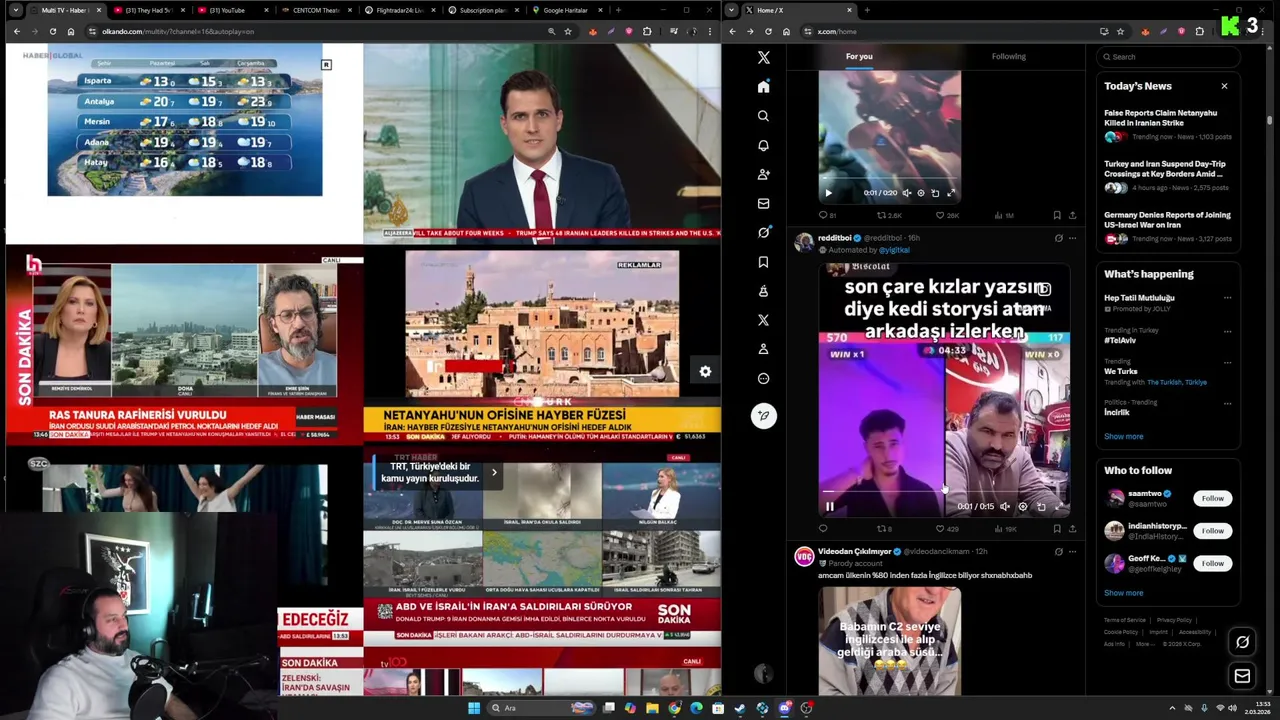
Task: Open X Home from the sidebar
Action: (763, 87)
